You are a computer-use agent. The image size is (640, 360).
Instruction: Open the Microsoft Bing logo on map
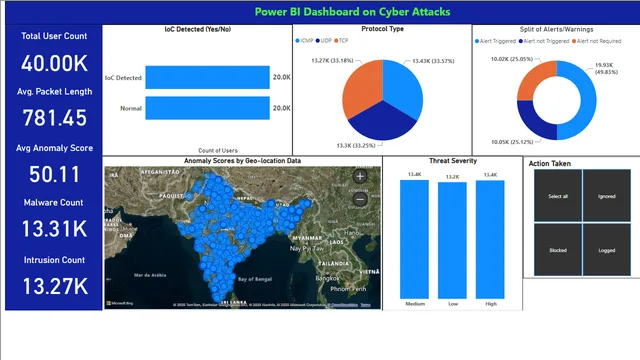coord(120,303)
